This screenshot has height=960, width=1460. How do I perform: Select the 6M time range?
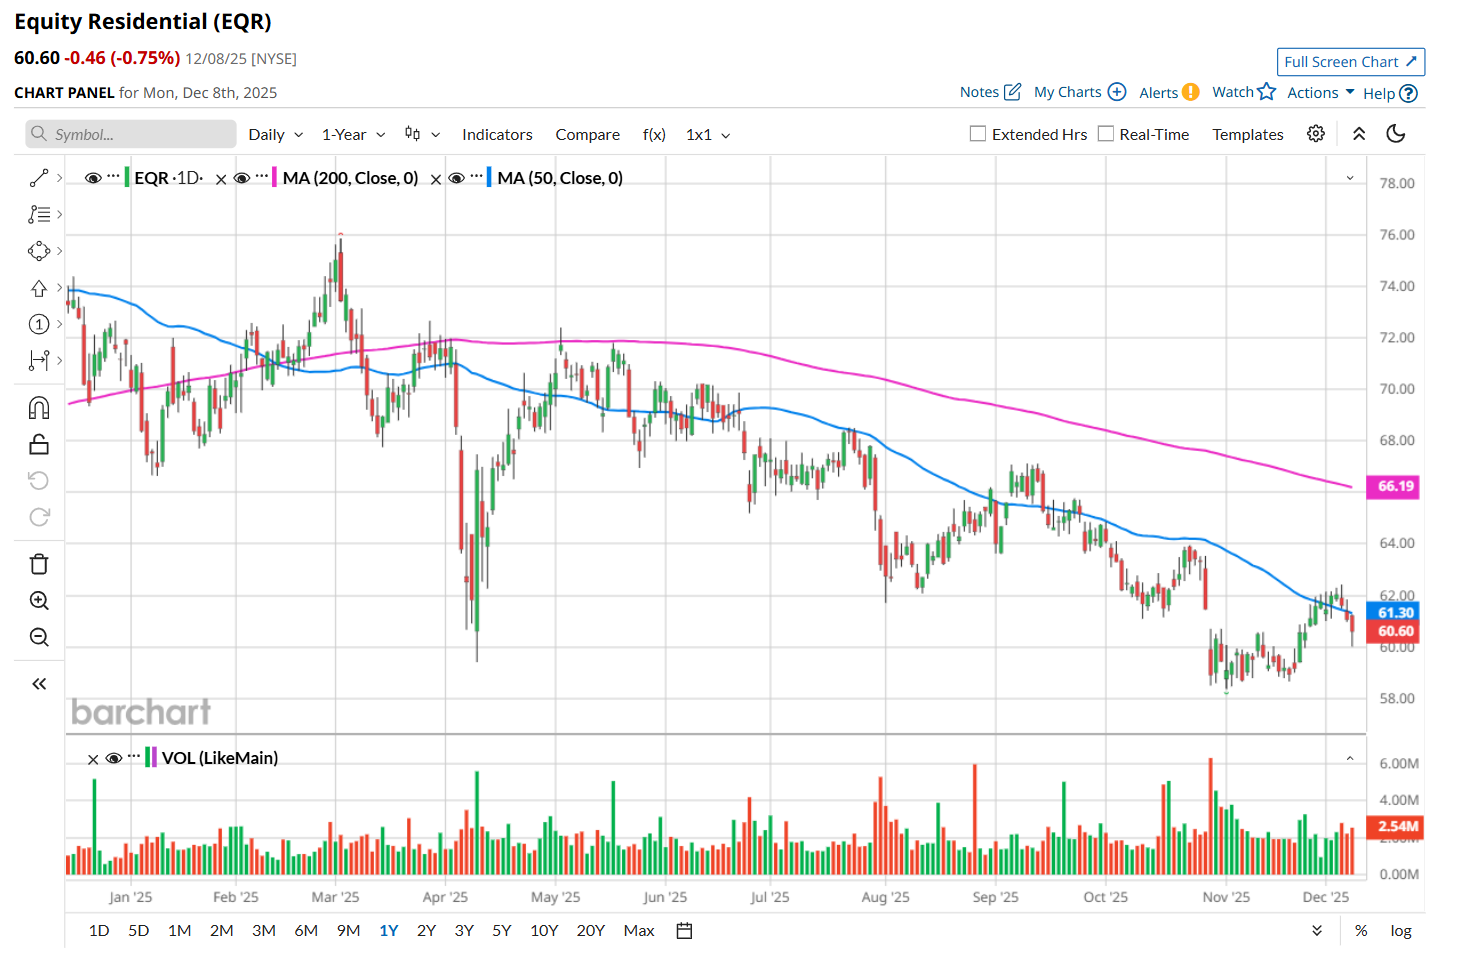coord(306,931)
